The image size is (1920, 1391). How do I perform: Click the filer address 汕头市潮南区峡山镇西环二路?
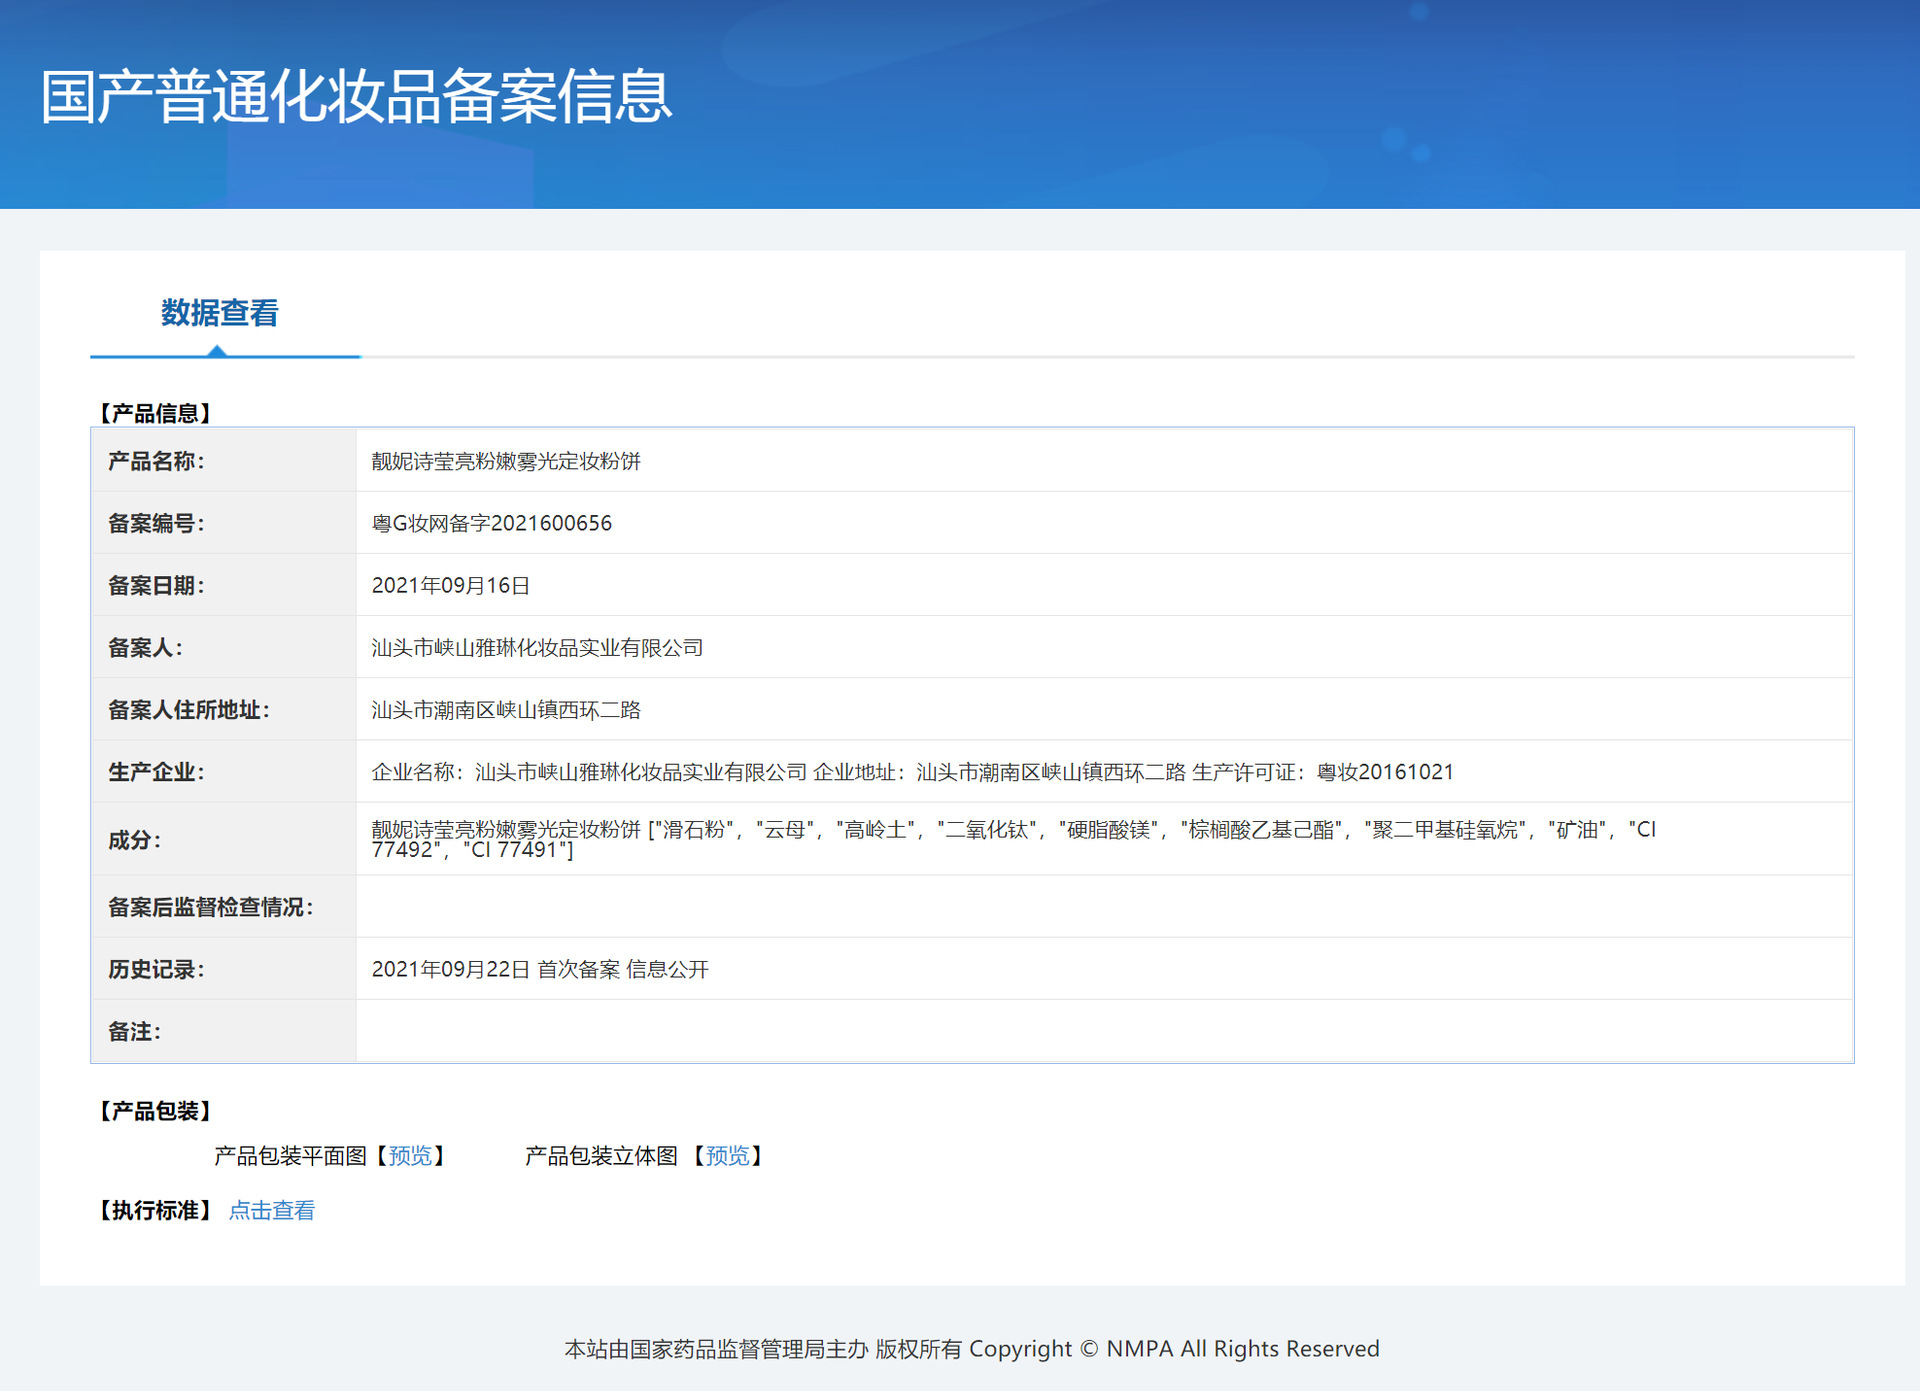pyautogui.click(x=506, y=710)
